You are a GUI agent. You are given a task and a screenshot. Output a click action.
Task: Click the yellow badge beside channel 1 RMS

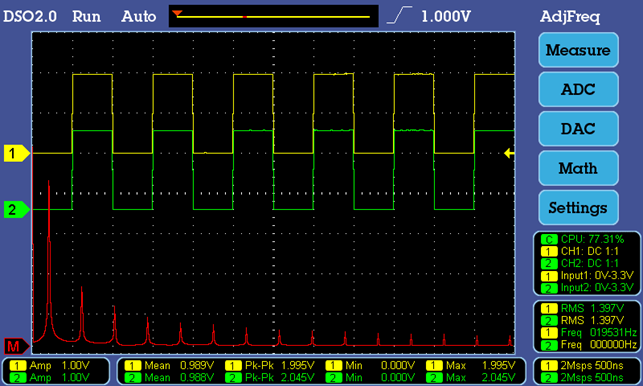point(549,308)
